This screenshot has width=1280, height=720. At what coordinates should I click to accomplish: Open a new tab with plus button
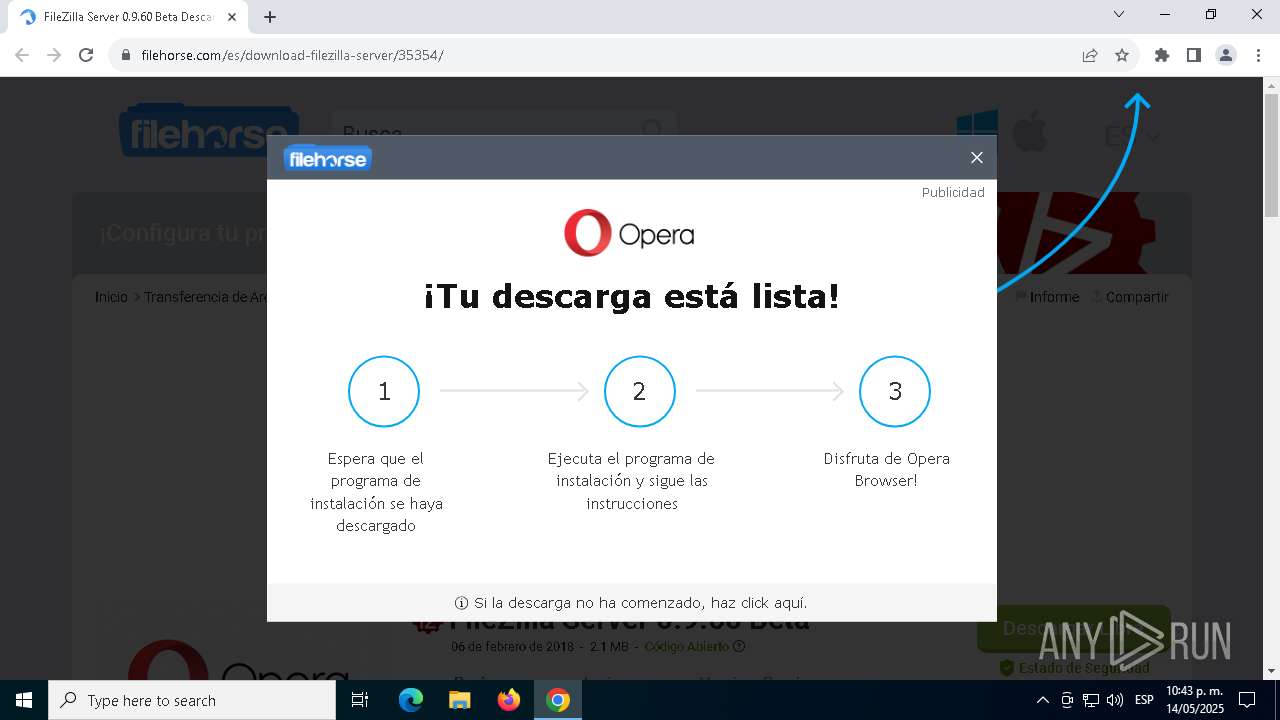(270, 17)
